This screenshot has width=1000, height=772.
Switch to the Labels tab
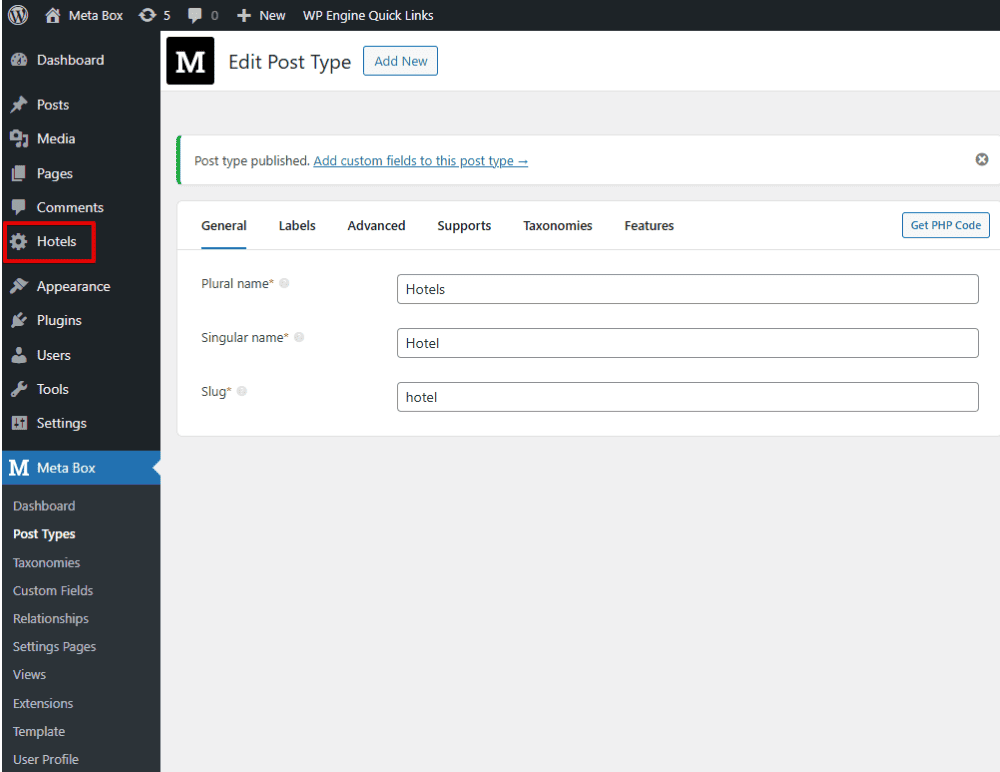pos(296,225)
